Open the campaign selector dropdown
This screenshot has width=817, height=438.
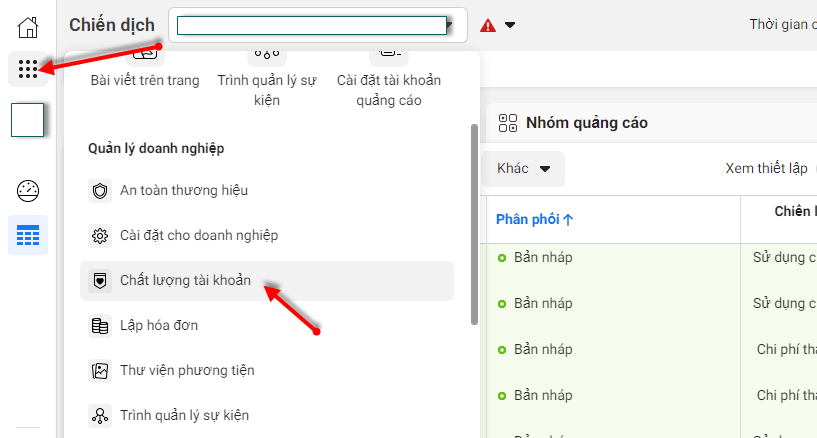coord(317,25)
